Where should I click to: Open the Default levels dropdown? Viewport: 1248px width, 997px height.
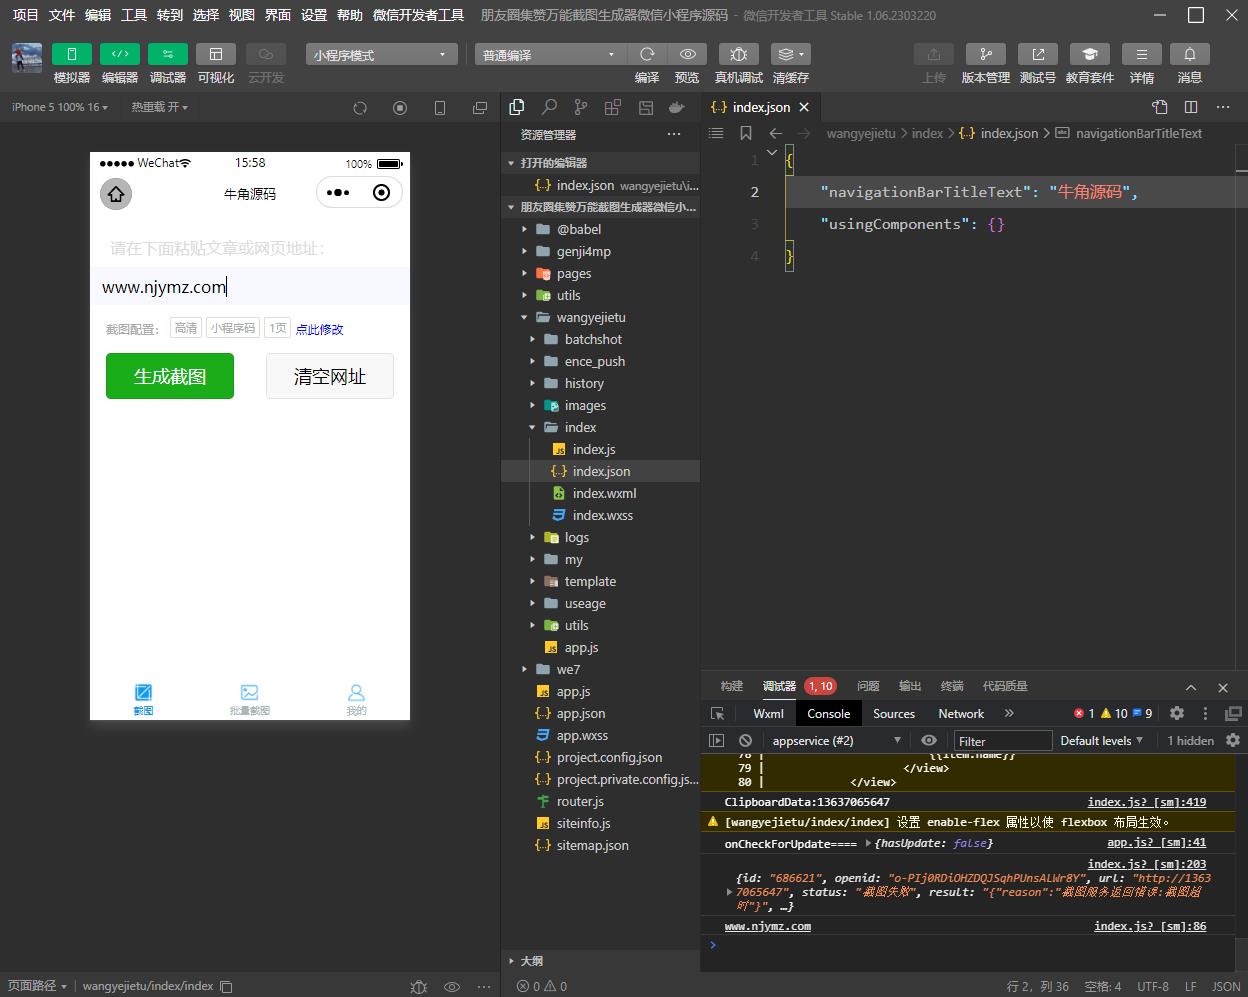[1101, 741]
